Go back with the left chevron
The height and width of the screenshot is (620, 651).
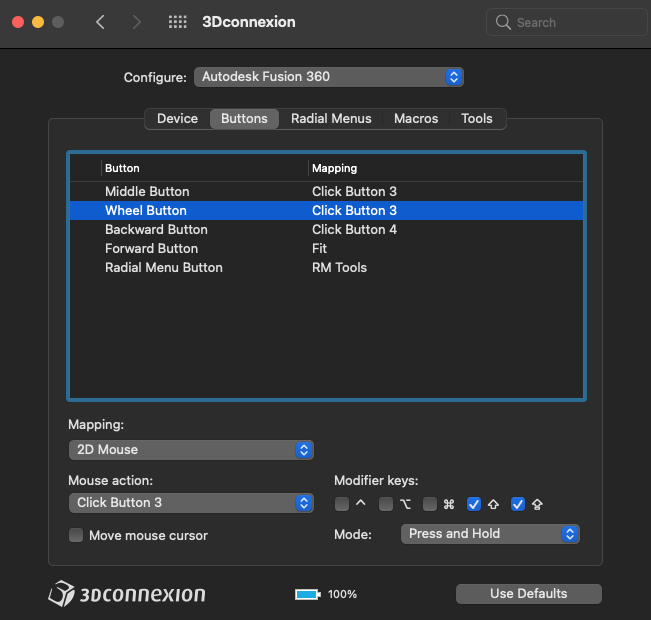coord(100,22)
